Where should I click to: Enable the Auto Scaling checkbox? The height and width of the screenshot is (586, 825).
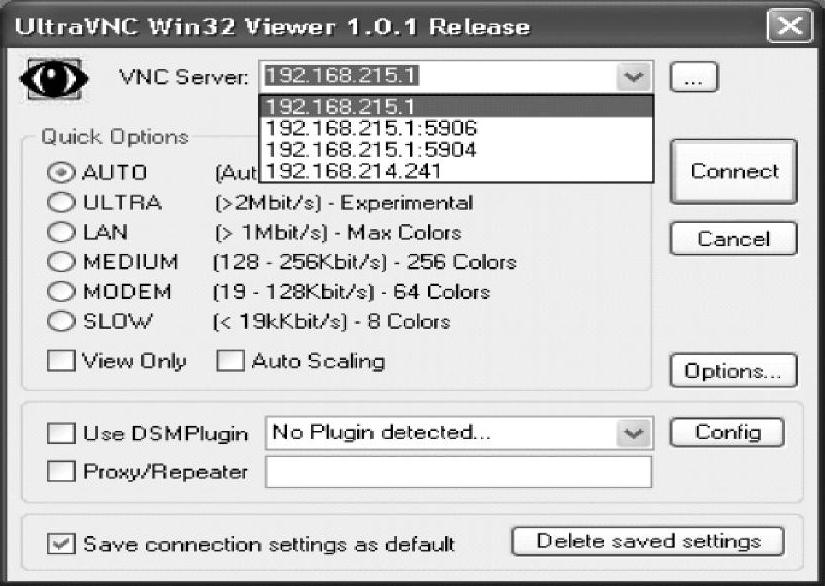click(230, 361)
